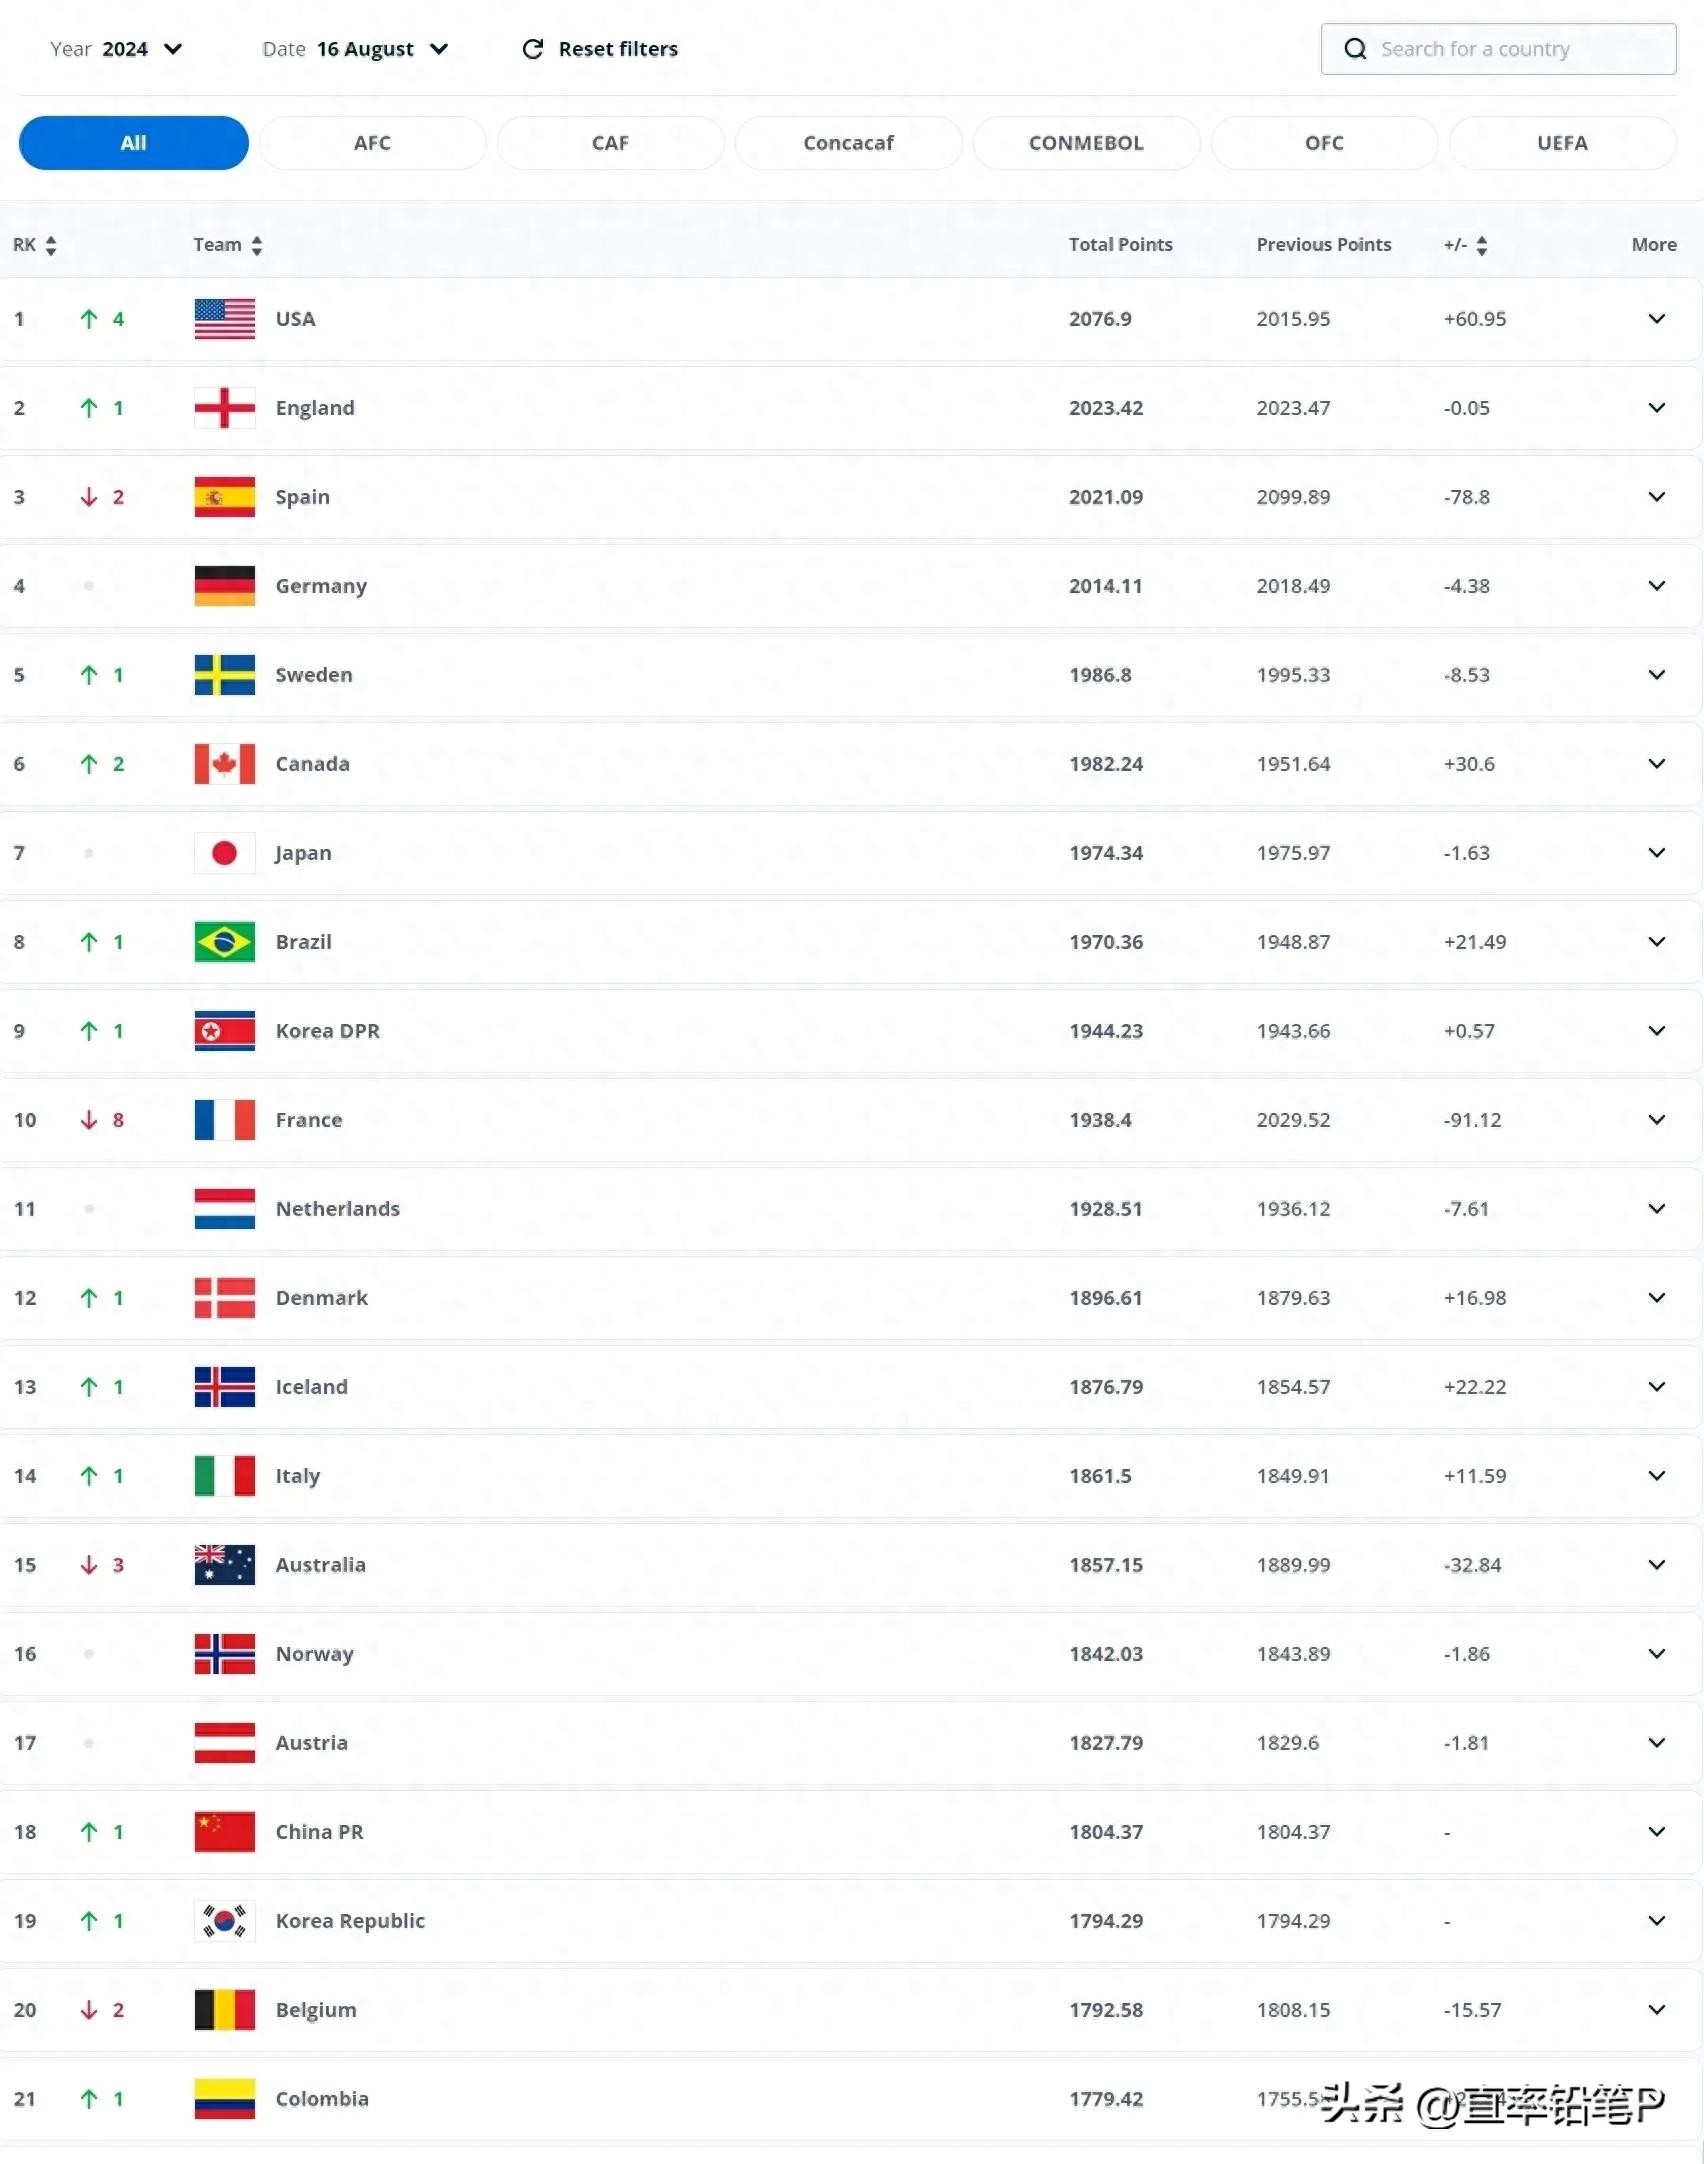The width and height of the screenshot is (1704, 2164).
Task: Click the Canada flag icon
Action: tap(224, 764)
